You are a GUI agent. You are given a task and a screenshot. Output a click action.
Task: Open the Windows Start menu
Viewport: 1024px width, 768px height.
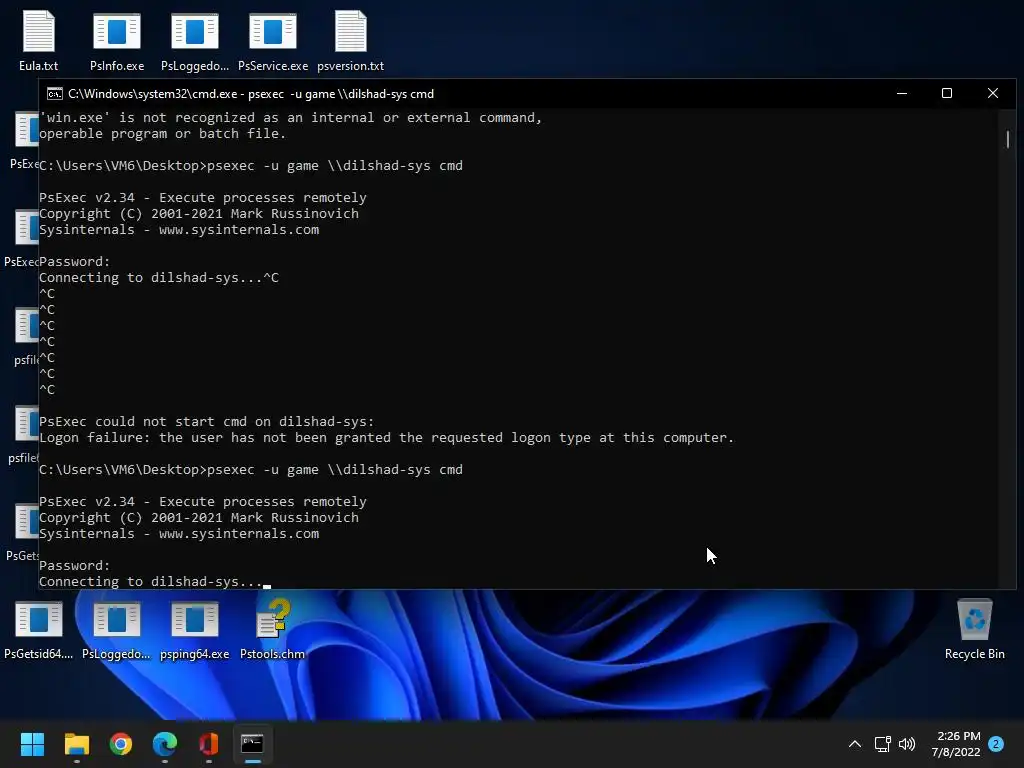(x=32, y=744)
